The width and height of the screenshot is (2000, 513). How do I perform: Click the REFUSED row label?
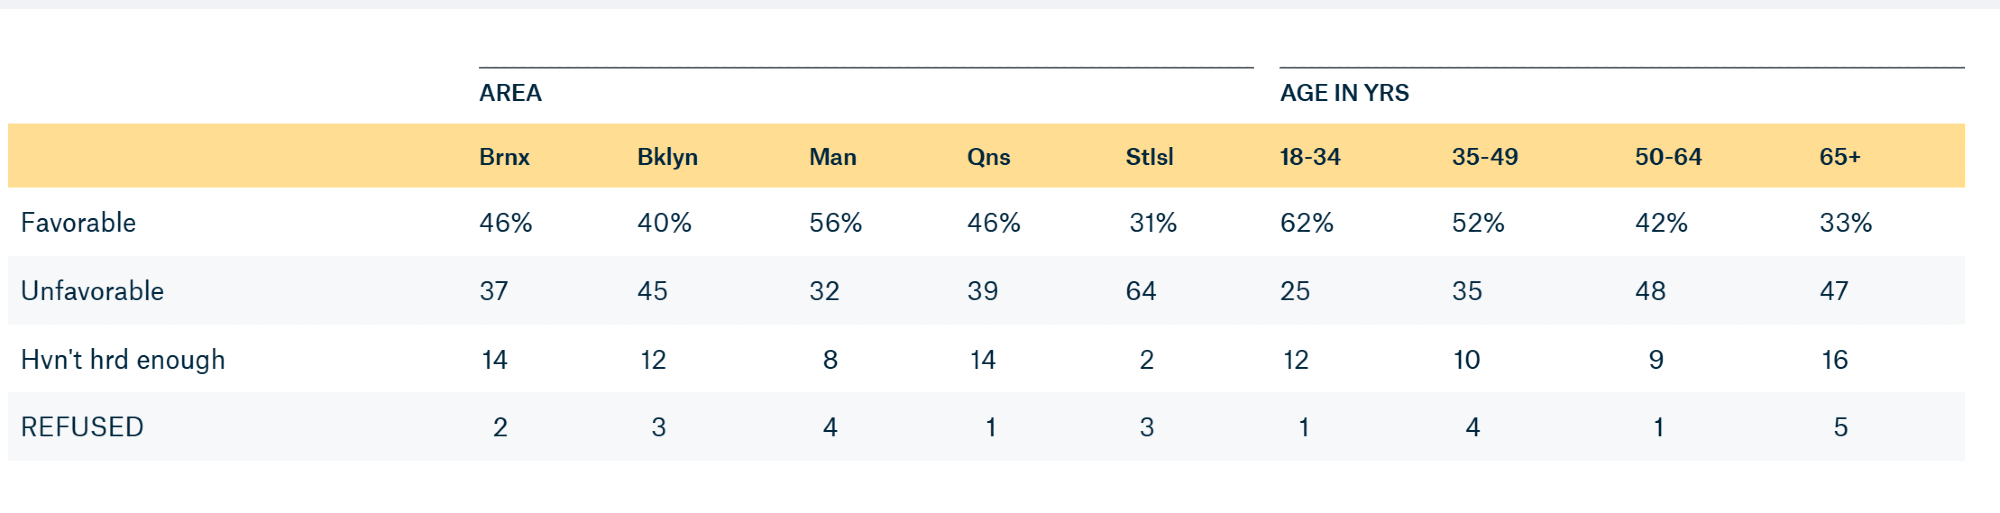(x=82, y=427)
